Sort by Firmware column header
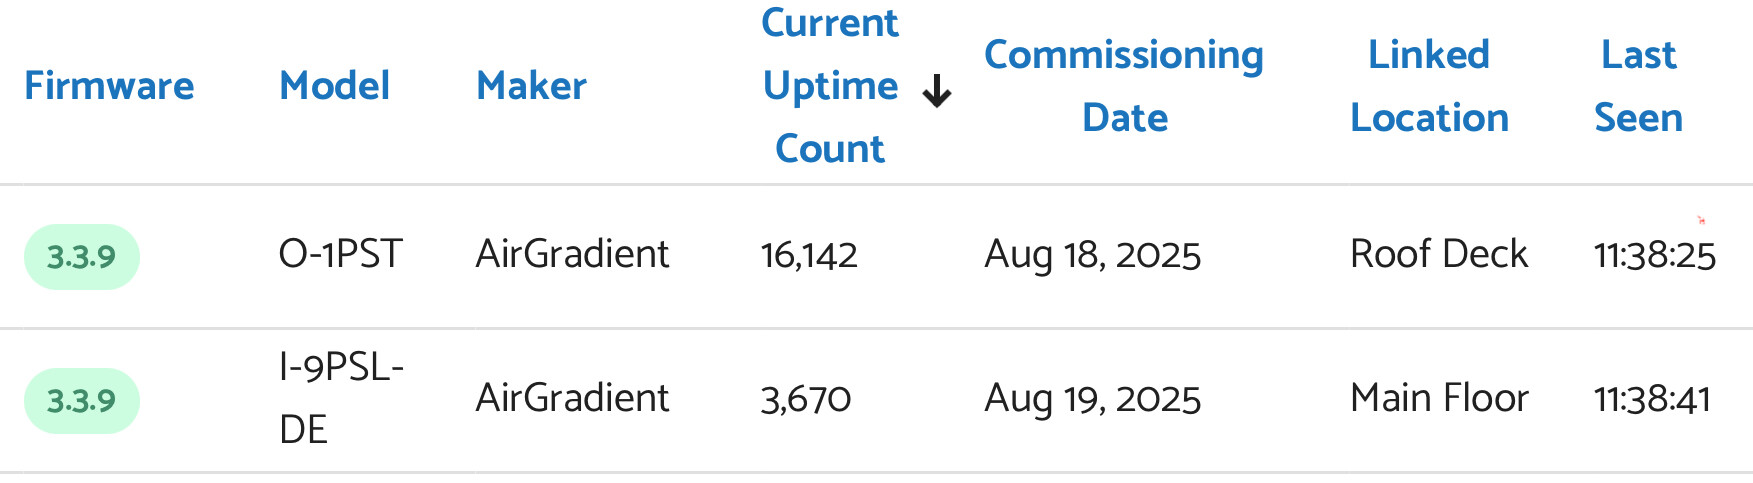This screenshot has height=483, width=1753. 109,86
